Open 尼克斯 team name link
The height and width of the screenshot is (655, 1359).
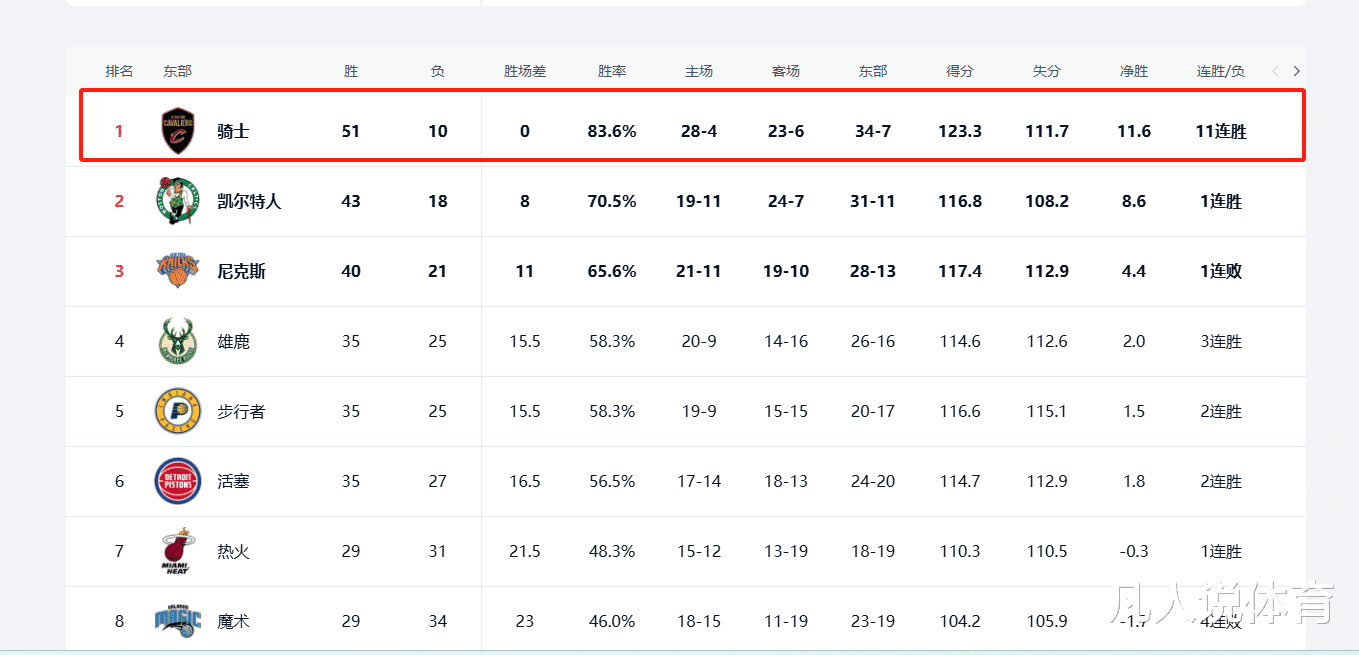241,271
